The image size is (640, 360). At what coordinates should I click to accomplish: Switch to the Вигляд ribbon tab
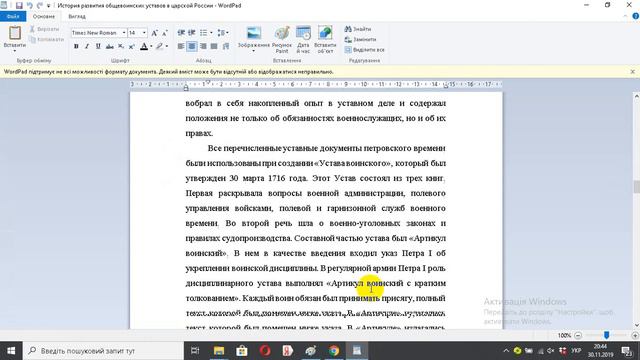77,16
